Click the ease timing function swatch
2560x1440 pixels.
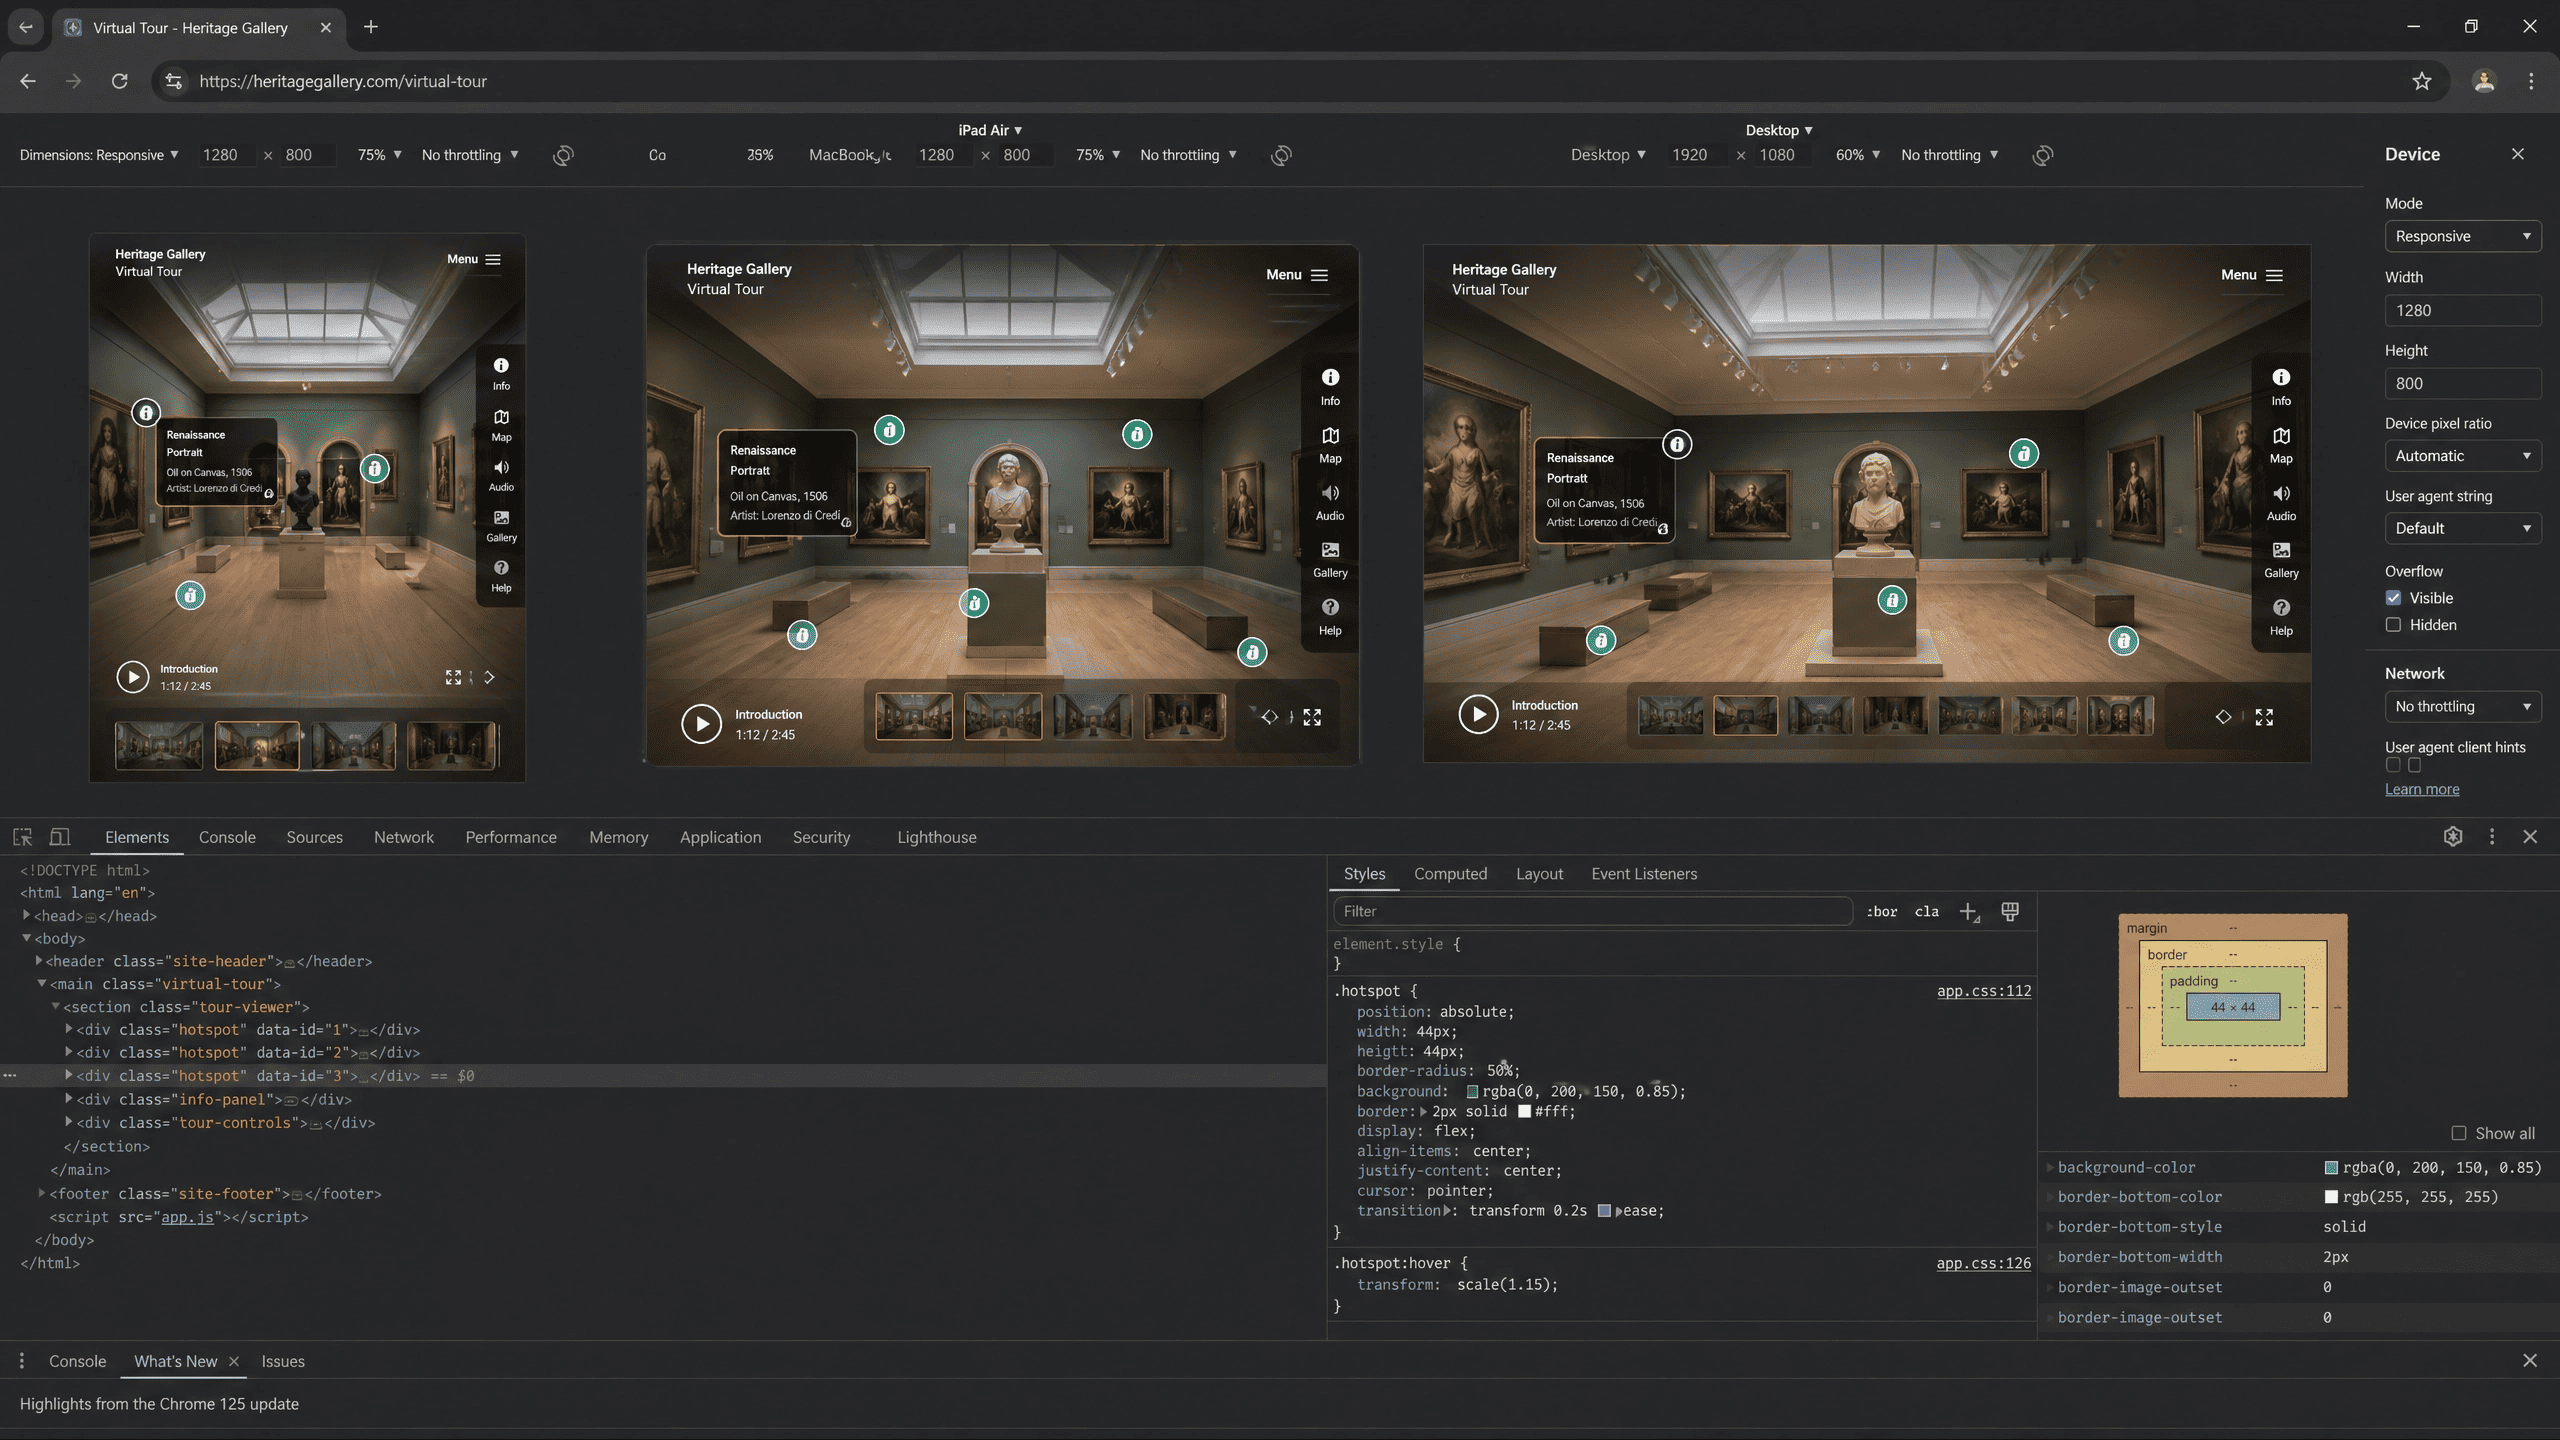(x=1604, y=1211)
